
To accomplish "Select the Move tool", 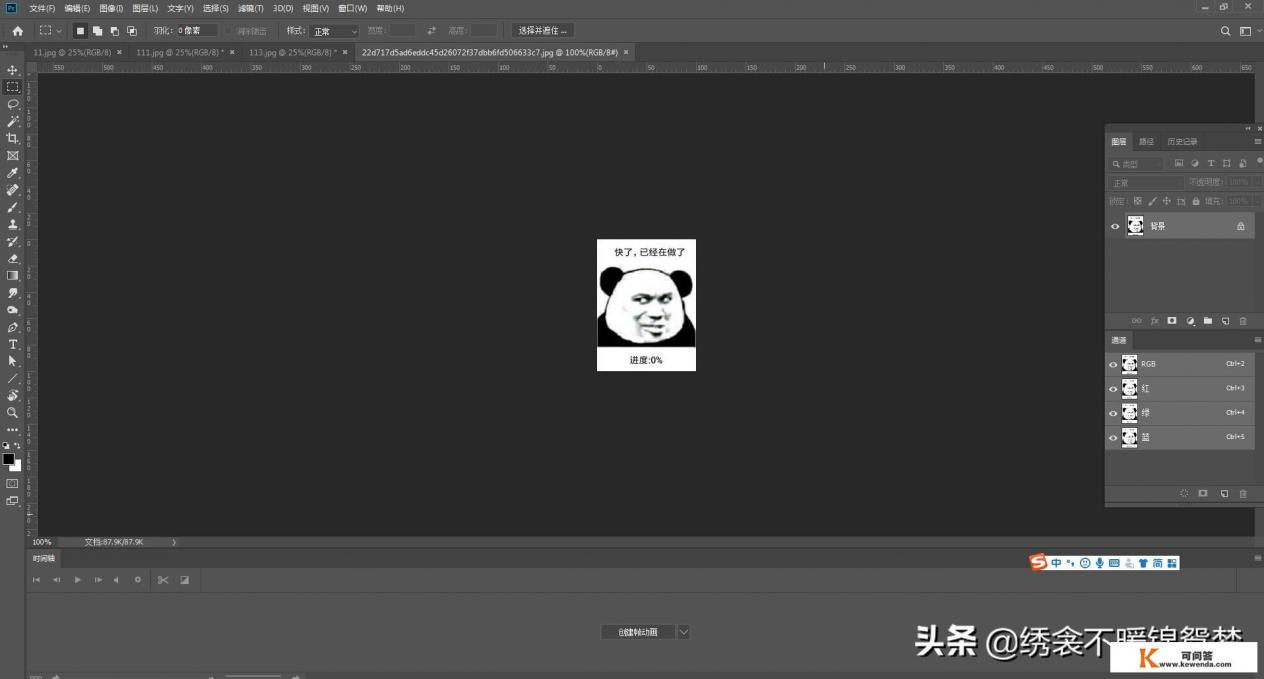I will tap(12, 70).
